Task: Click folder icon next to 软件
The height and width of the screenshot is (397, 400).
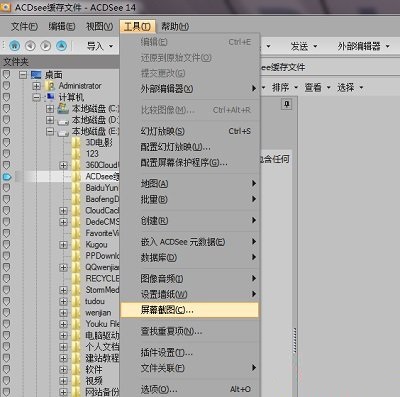Action: (76, 369)
